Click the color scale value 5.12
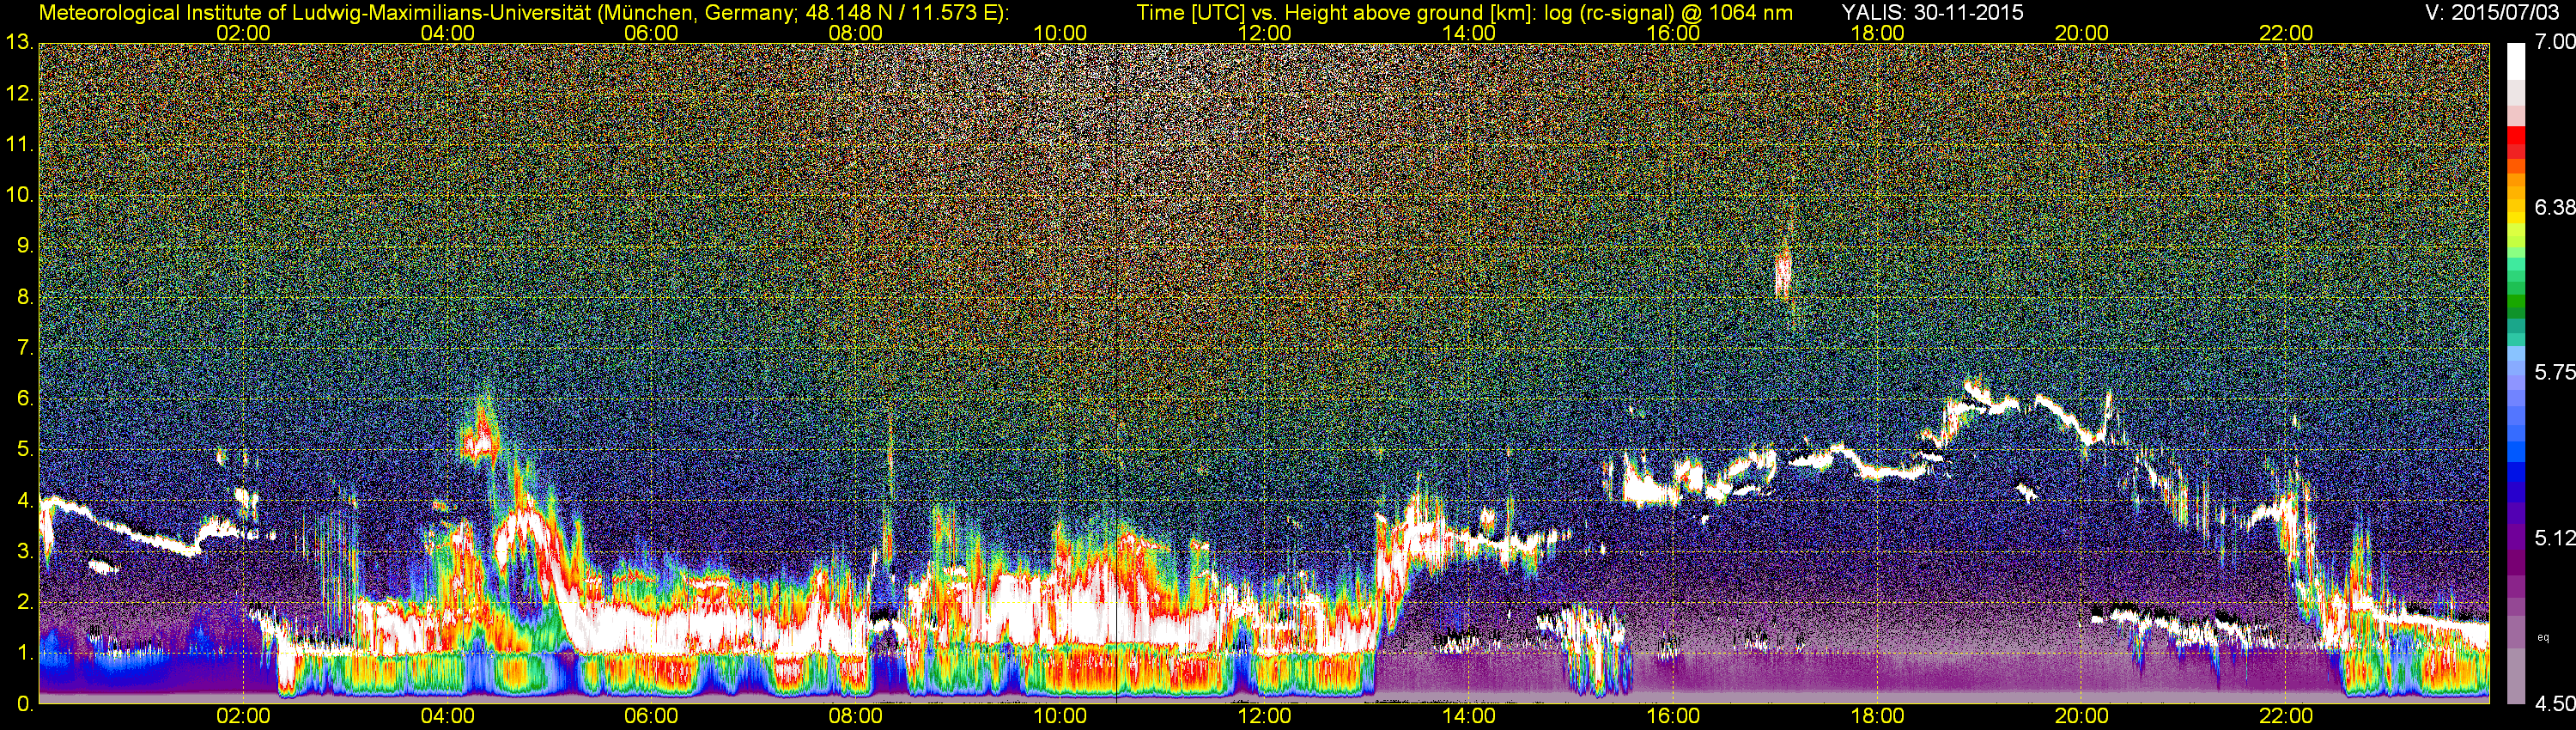Viewport: 2576px width, 730px height. (x=2554, y=538)
